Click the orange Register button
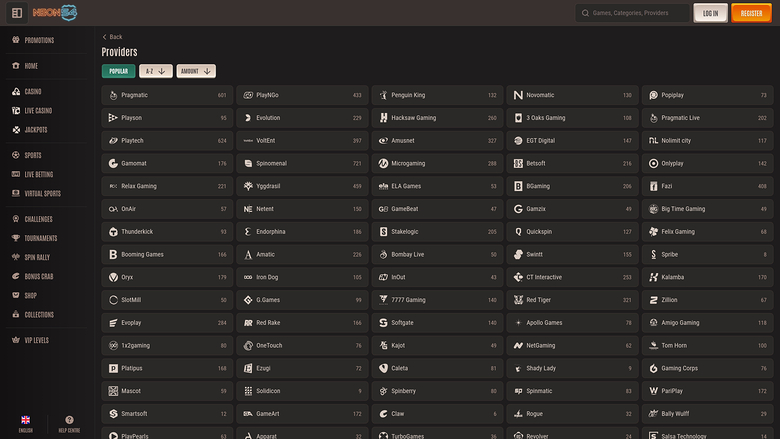Image resolution: width=780 pixels, height=439 pixels. [751, 13]
